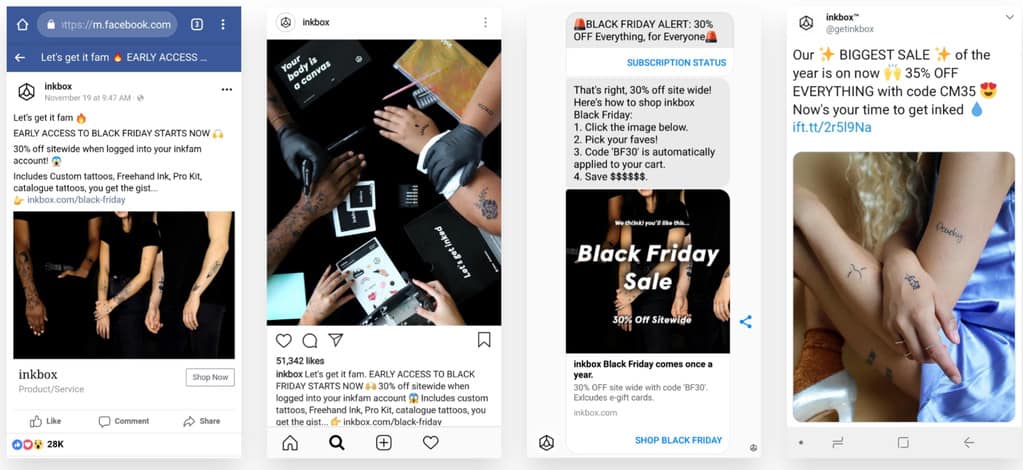Go back using Facebook header arrow
The height and width of the screenshot is (470, 1023).
20,57
